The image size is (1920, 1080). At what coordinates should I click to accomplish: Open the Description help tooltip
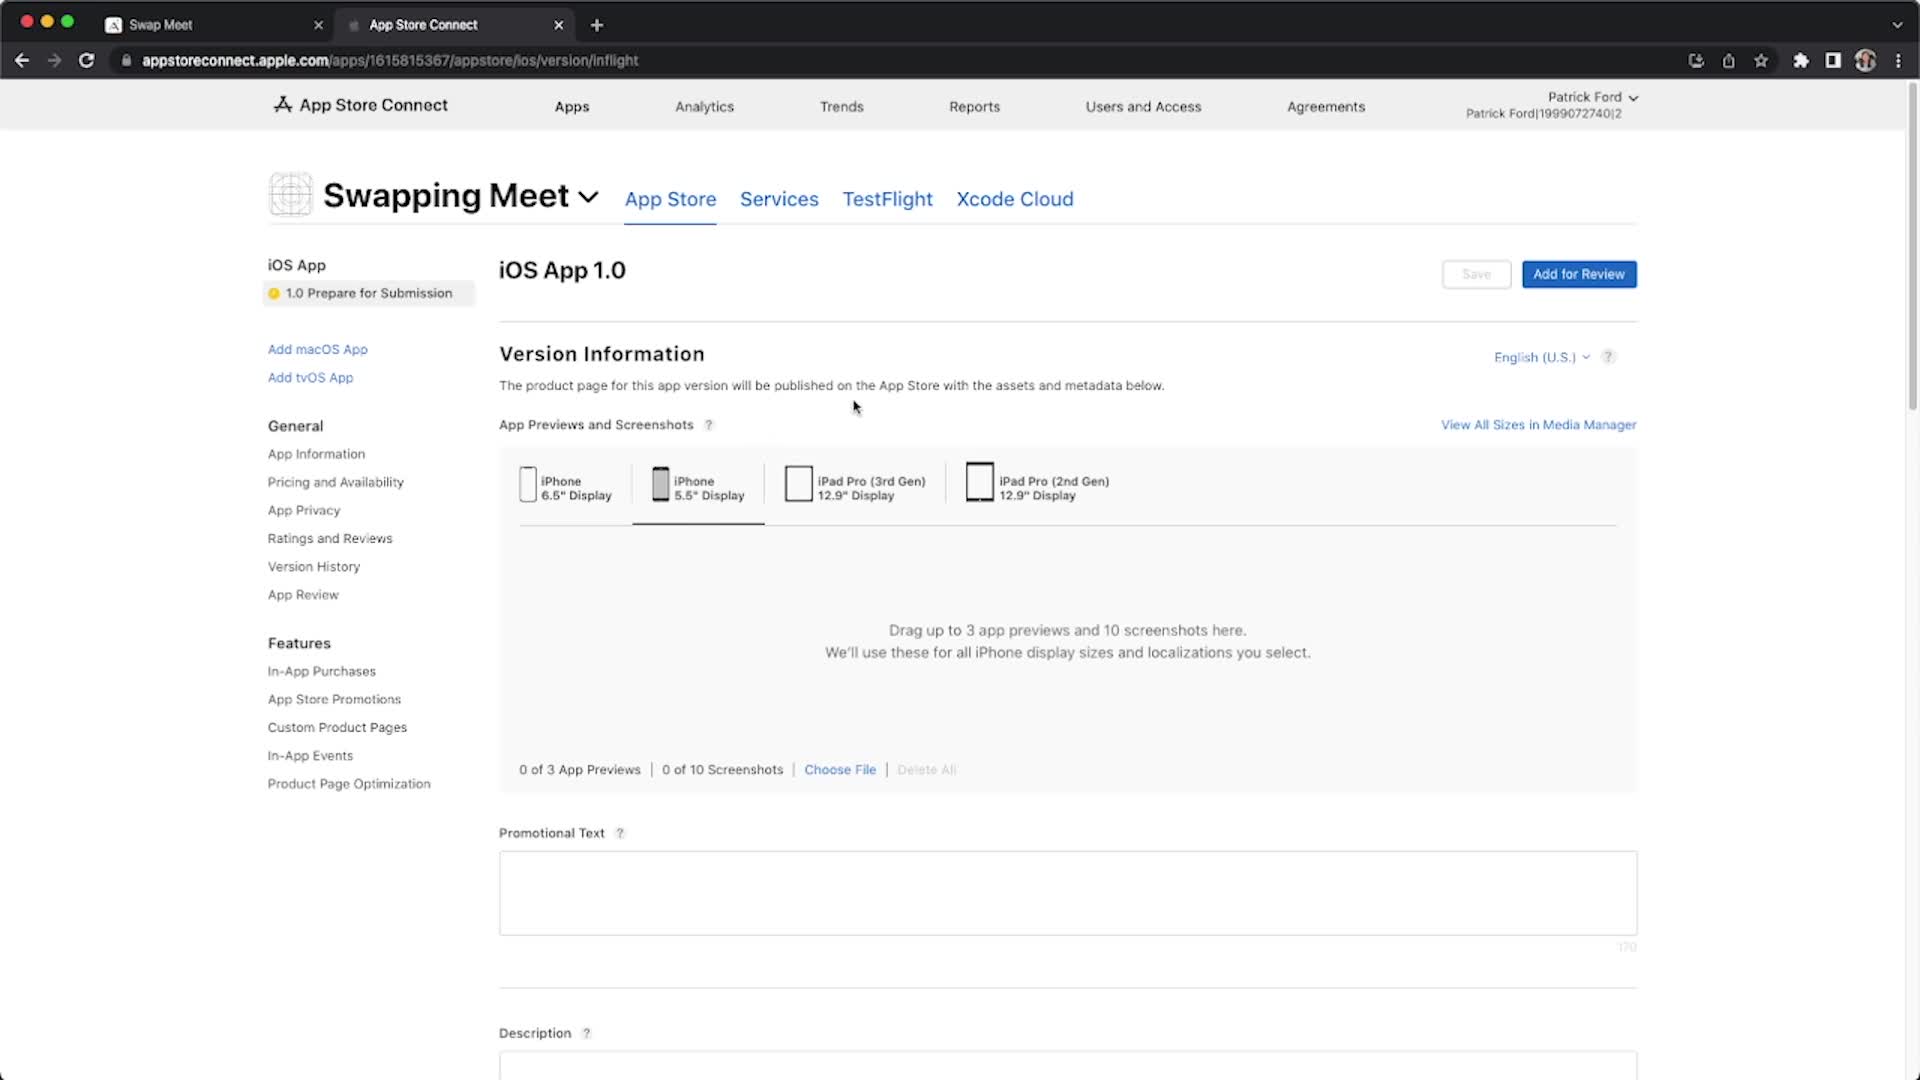pyautogui.click(x=585, y=1032)
